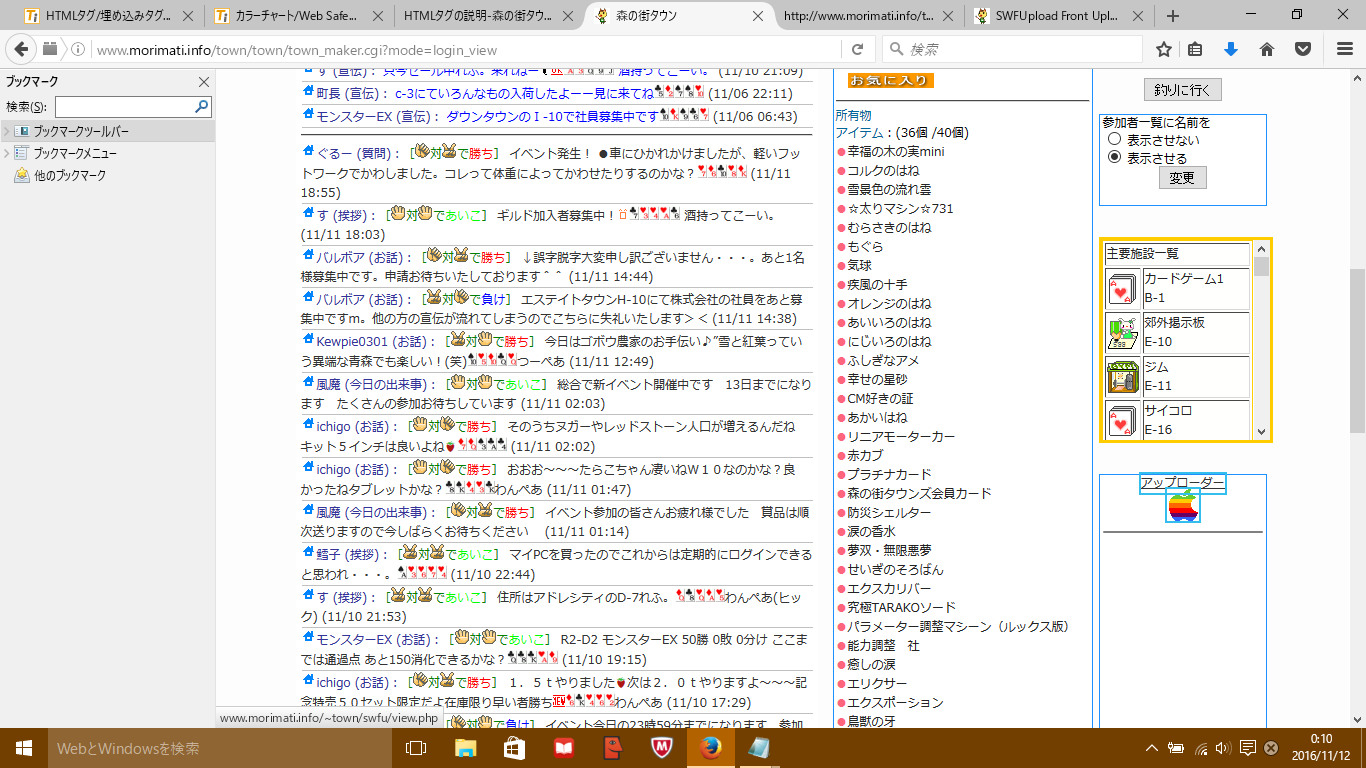Click the リニアモーターカー item text
Image resolution: width=1366 pixels, height=768 pixels.
pyautogui.click(x=901, y=436)
